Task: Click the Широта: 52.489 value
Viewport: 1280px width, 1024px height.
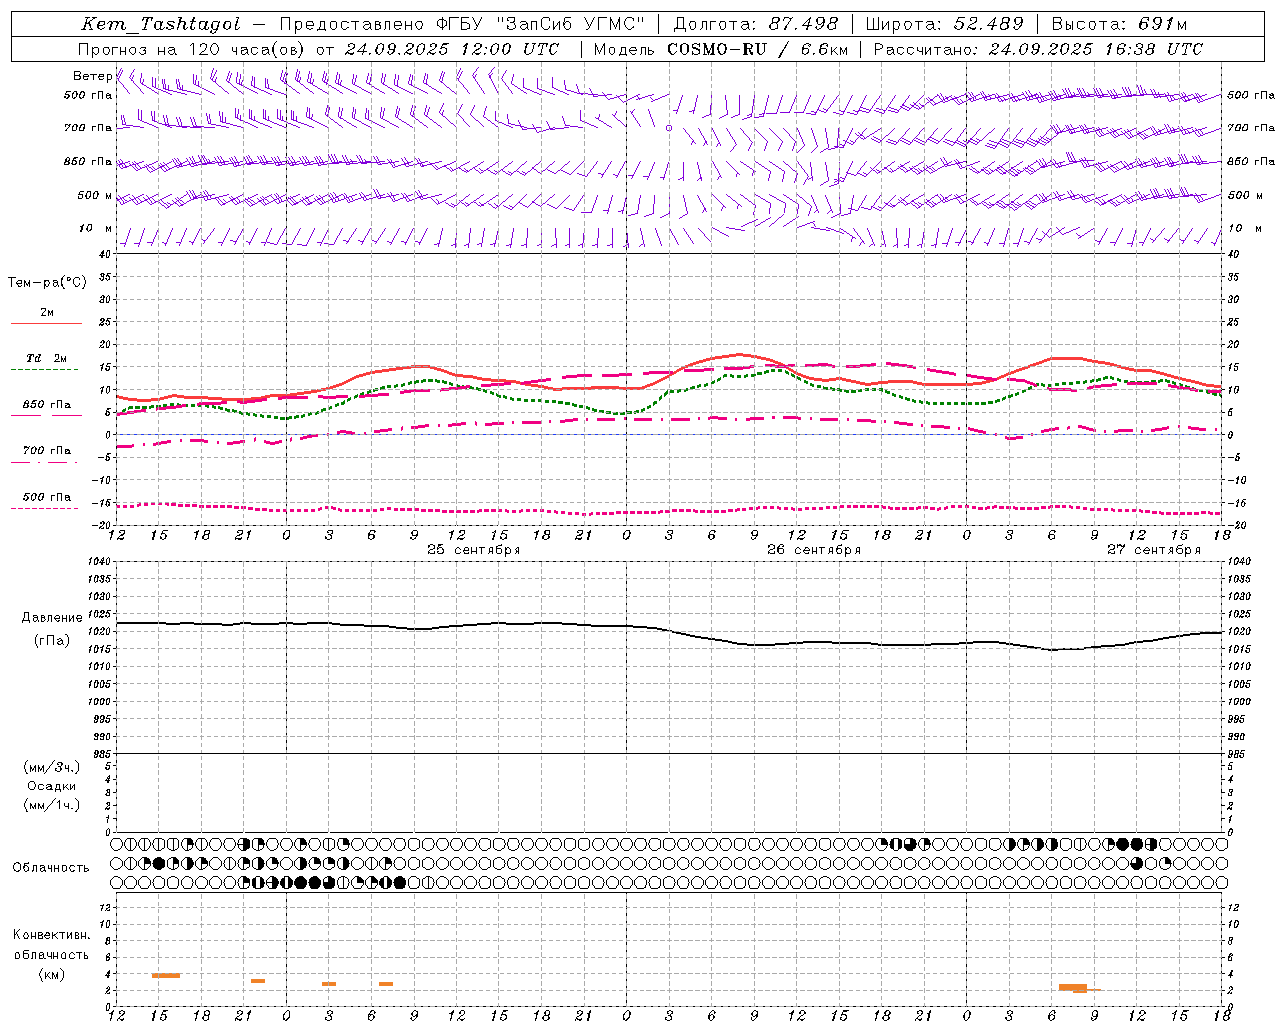Action: point(945,25)
